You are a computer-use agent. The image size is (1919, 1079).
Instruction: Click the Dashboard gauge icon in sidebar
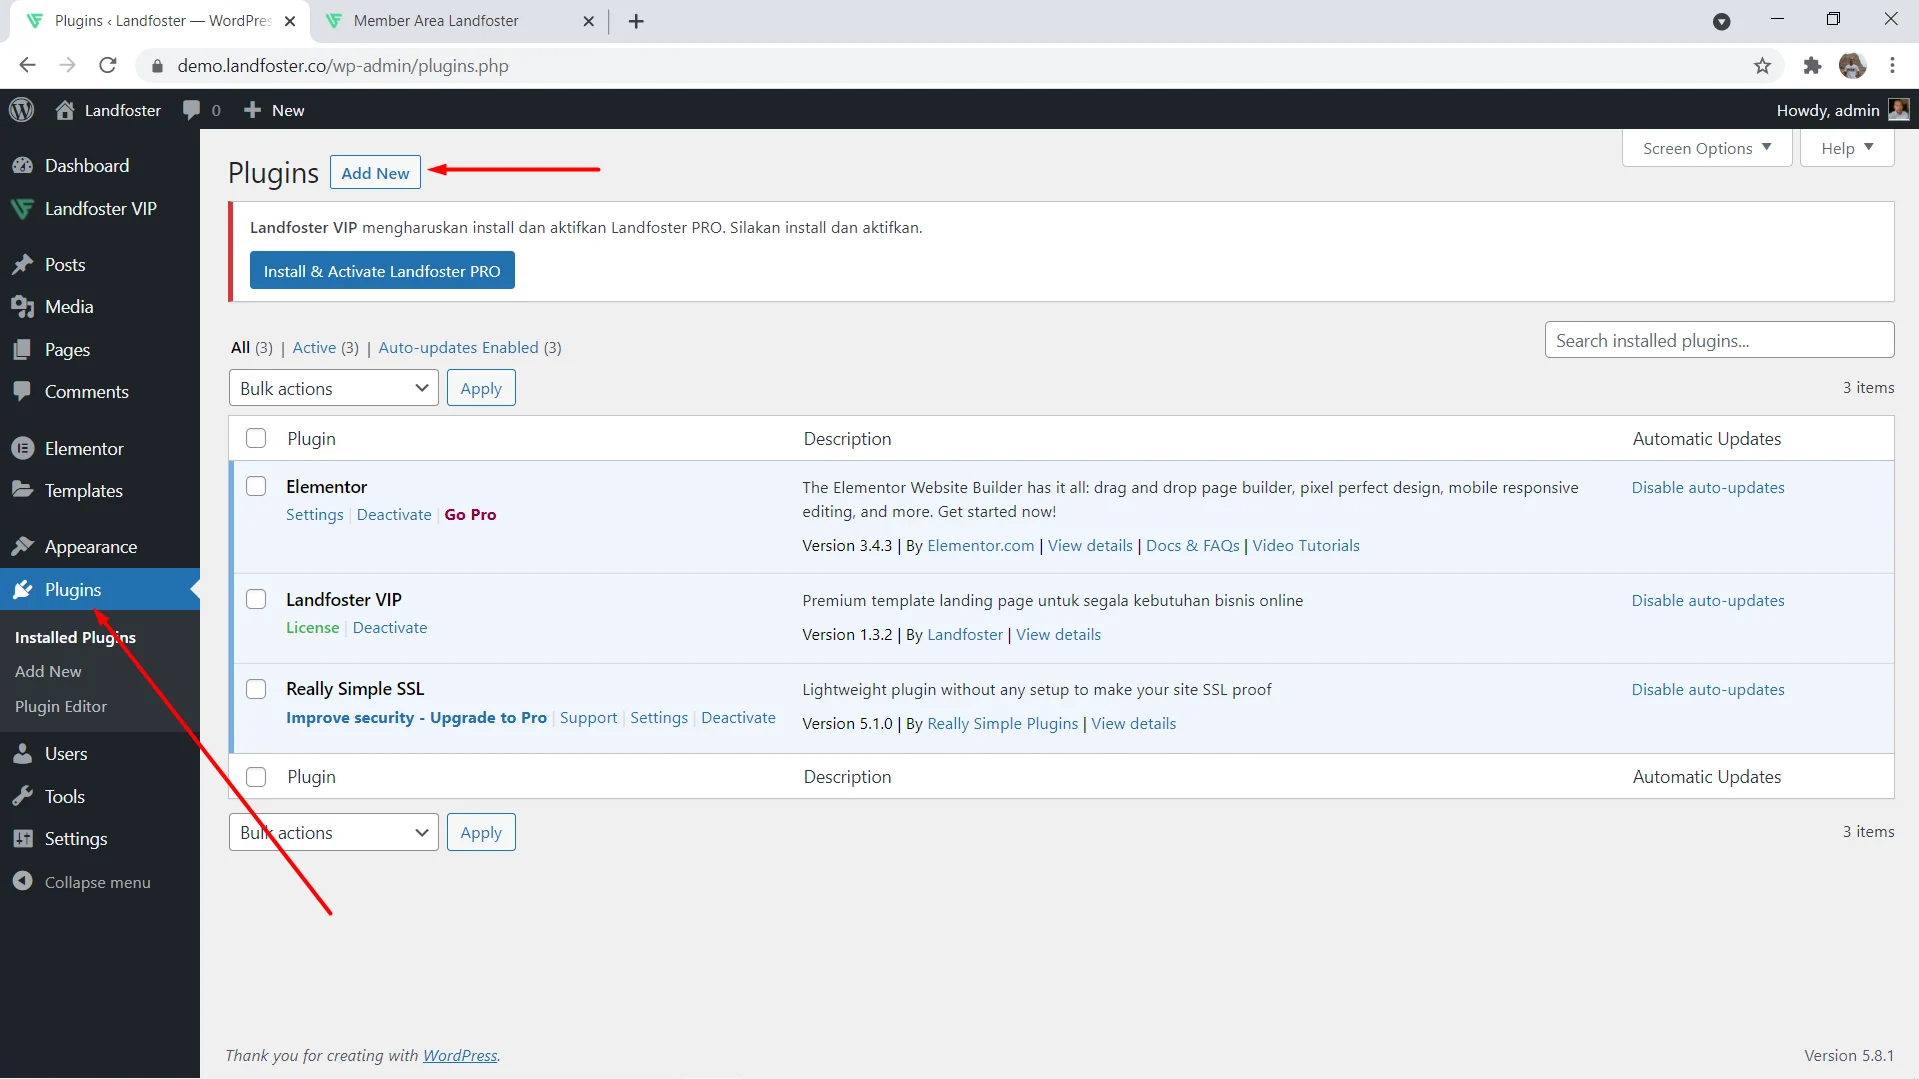pos(23,166)
